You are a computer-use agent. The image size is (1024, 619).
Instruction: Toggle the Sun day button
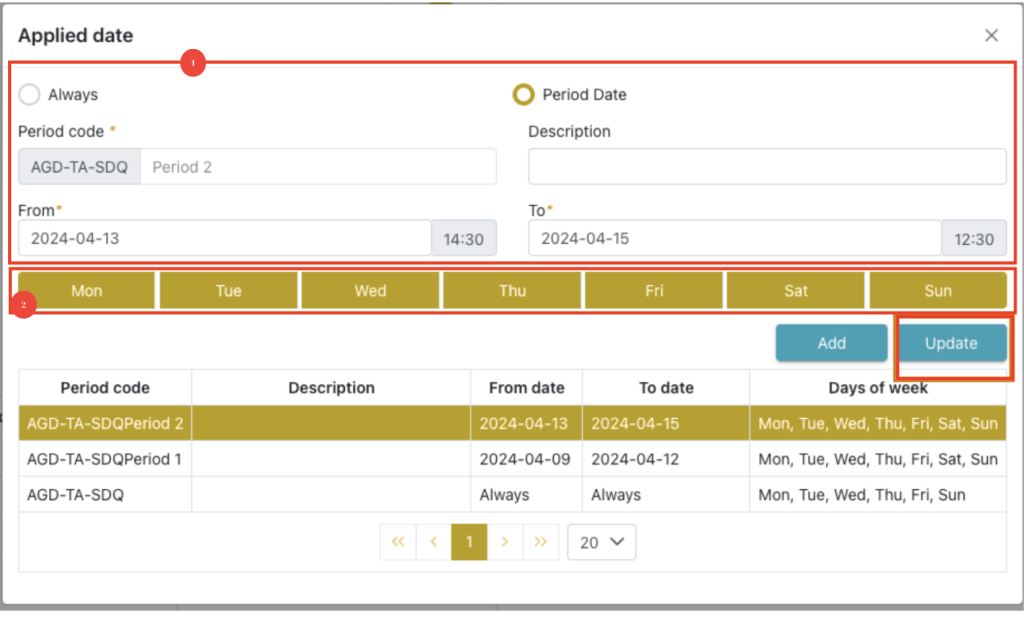tap(937, 291)
